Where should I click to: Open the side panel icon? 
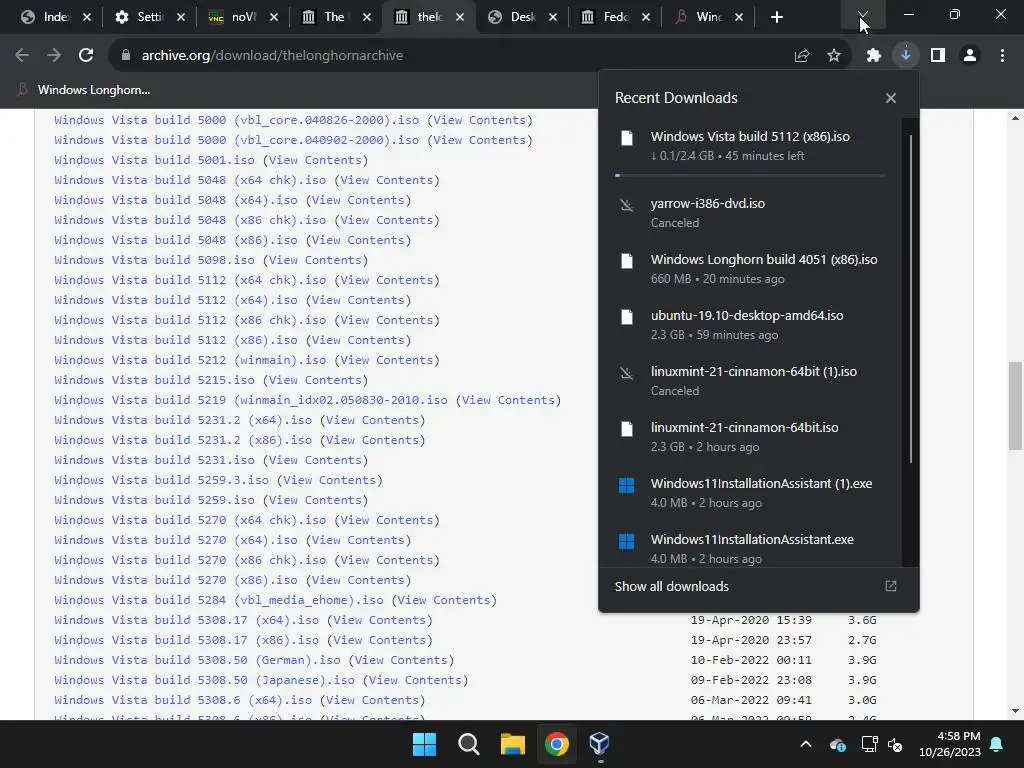(938, 56)
